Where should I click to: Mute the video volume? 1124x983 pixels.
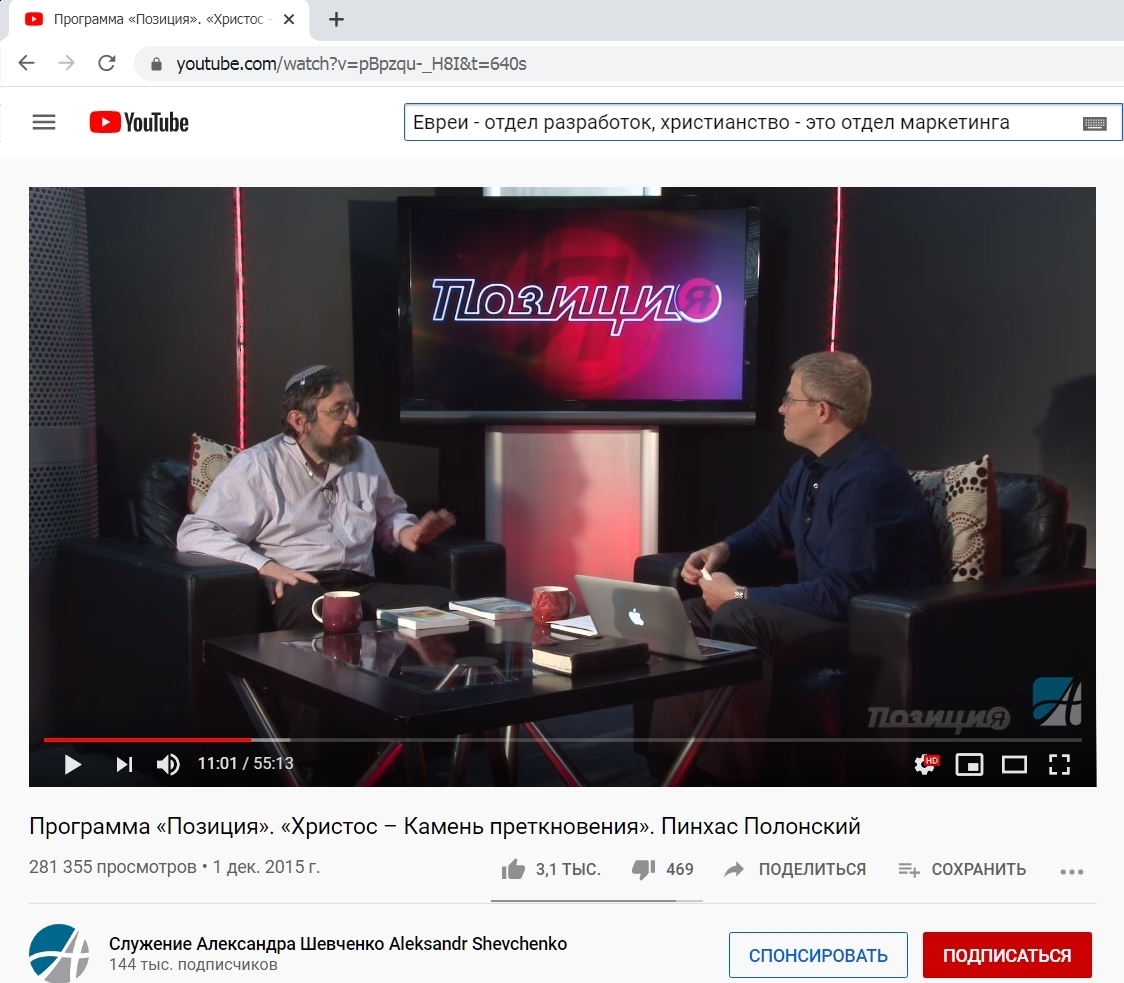tap(167, 764)
